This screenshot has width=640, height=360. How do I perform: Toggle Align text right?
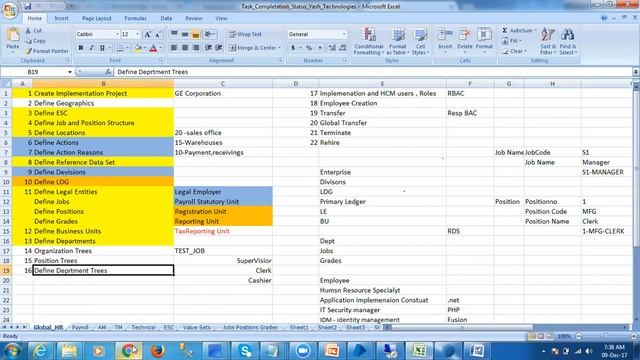click(x=196, y=48)
